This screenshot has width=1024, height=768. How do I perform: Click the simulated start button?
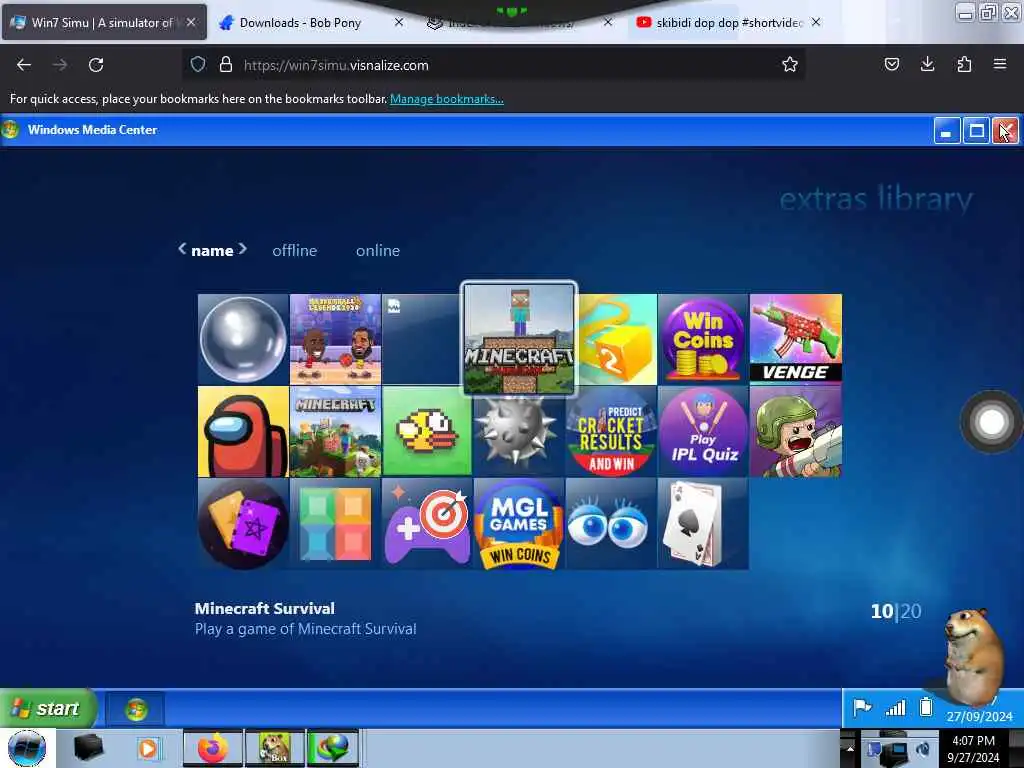click(x=48, y=708)
